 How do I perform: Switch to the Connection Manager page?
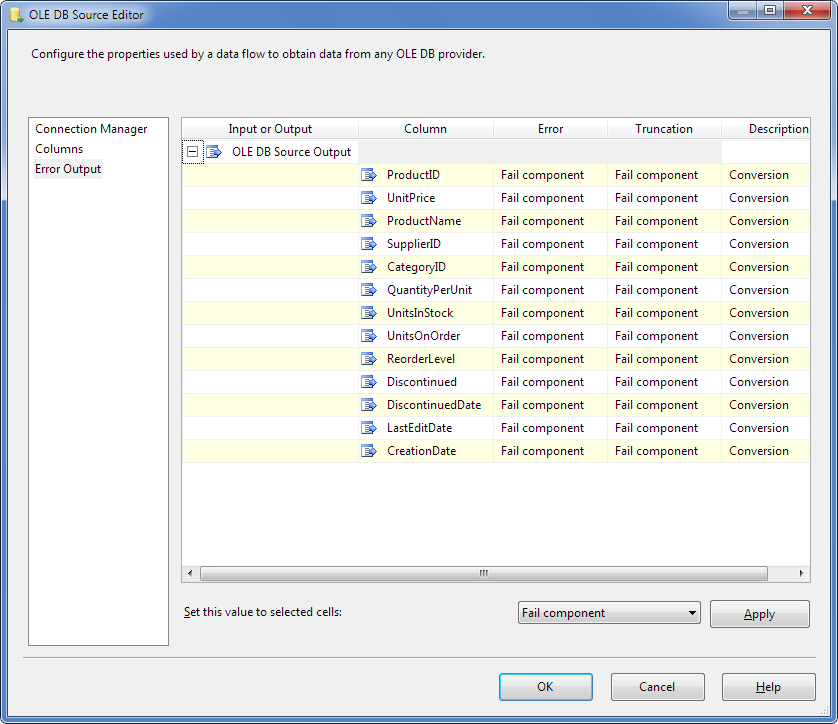(x=91, y=129)
